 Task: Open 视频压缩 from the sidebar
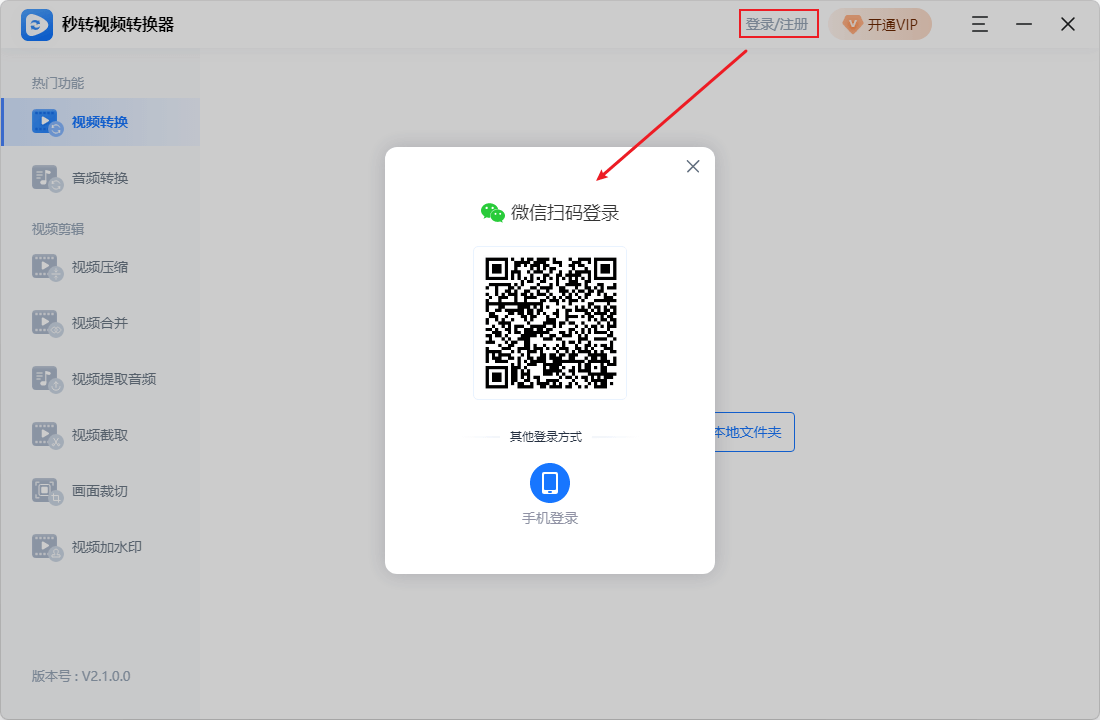(x=101, y=267)
